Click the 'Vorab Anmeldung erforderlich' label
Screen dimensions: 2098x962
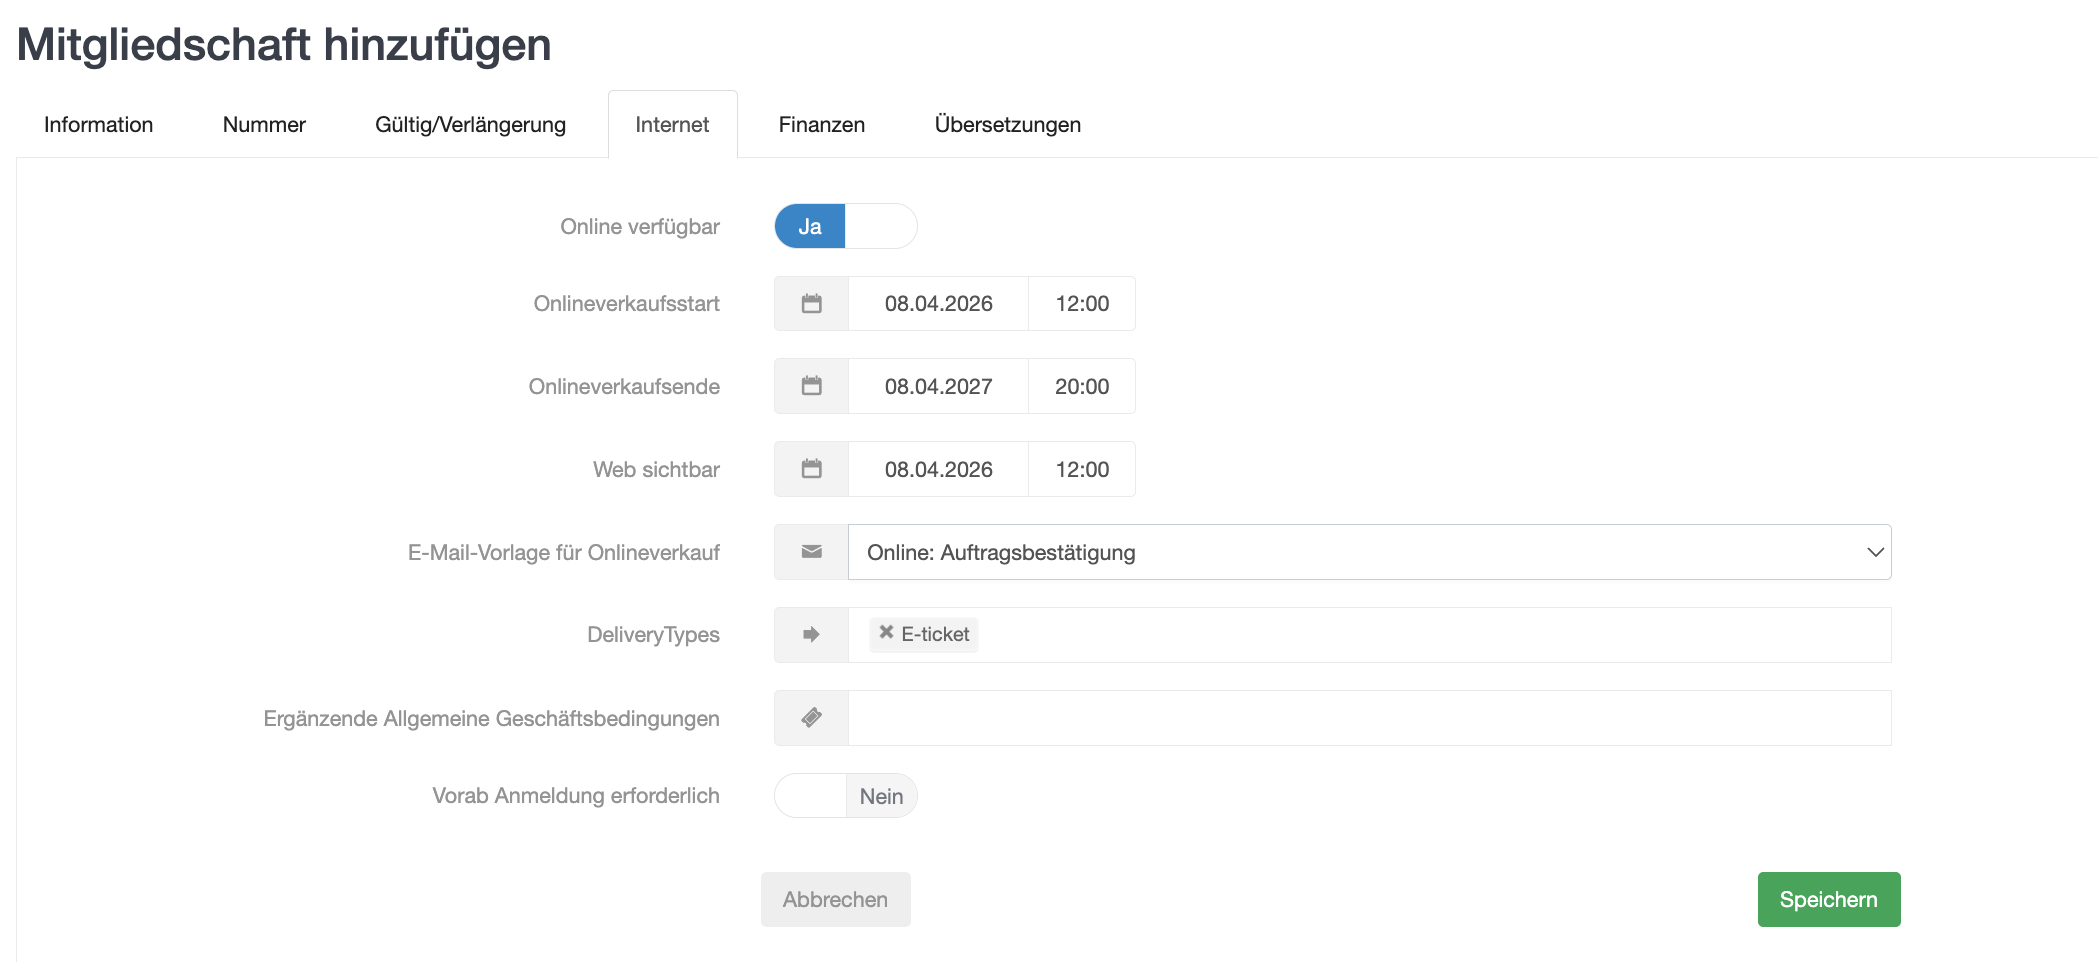576,796
